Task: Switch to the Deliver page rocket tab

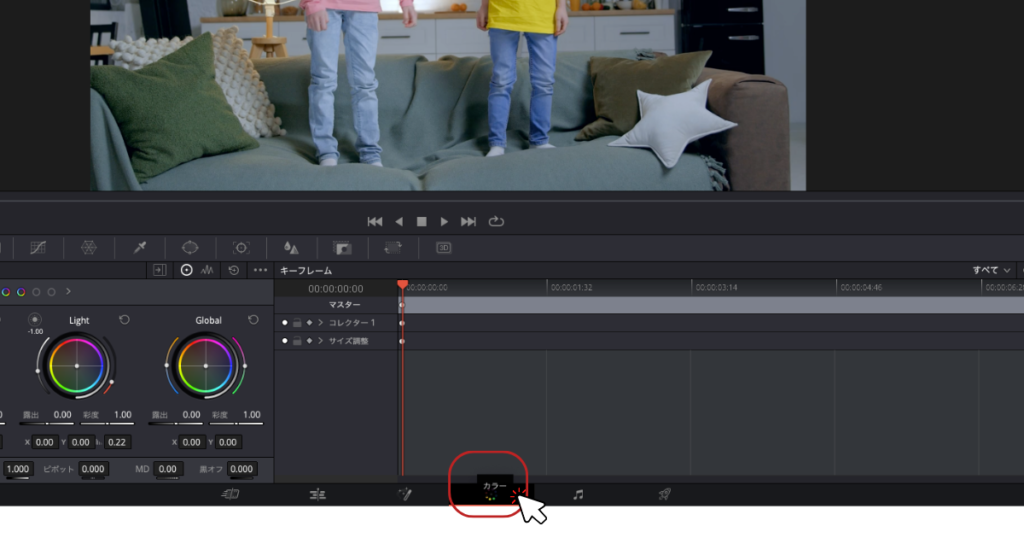Action: pyautogui.click(x=664, y=494)
